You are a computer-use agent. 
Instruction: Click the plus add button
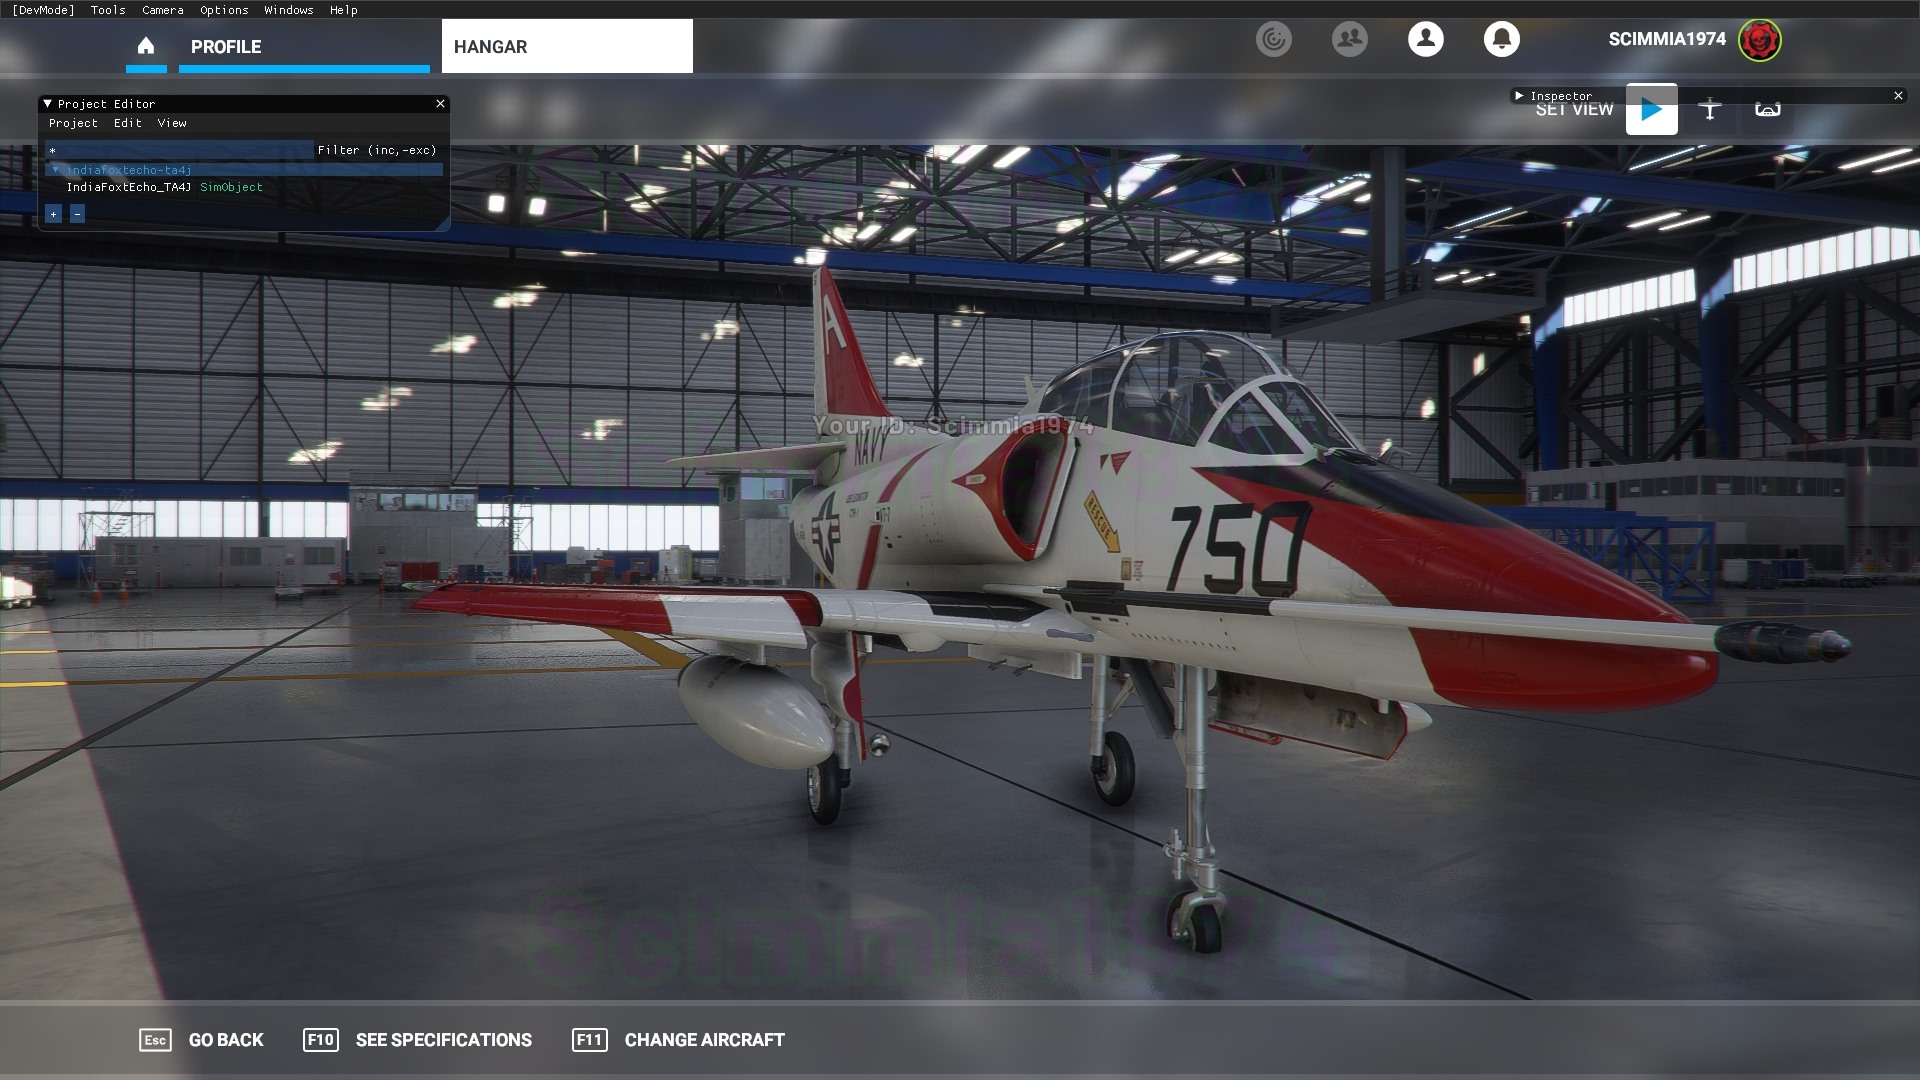[x=54, y=214]
